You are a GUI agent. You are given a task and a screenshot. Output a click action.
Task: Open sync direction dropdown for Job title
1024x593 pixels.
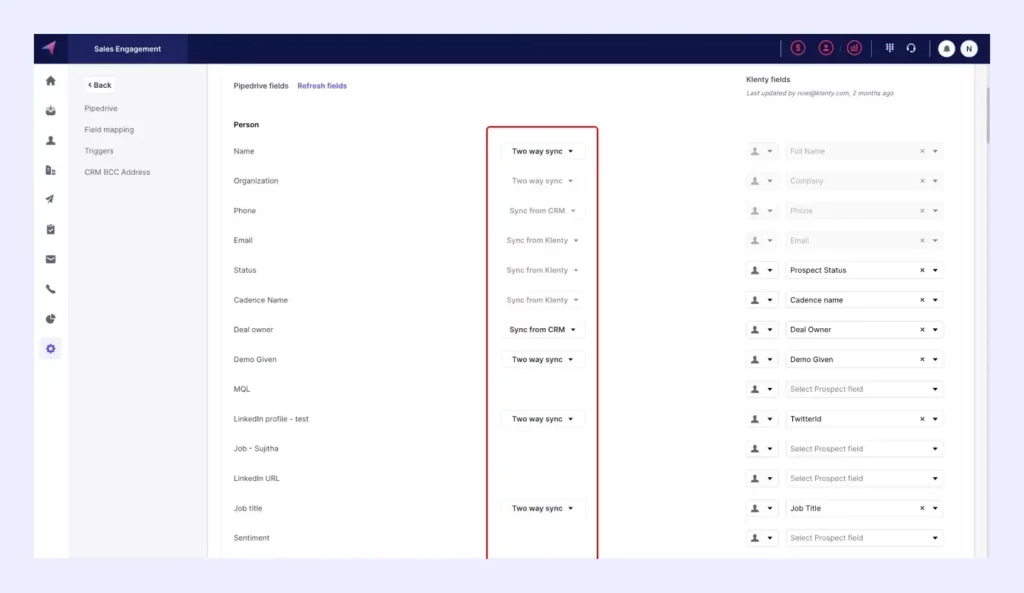click(542, 508)
